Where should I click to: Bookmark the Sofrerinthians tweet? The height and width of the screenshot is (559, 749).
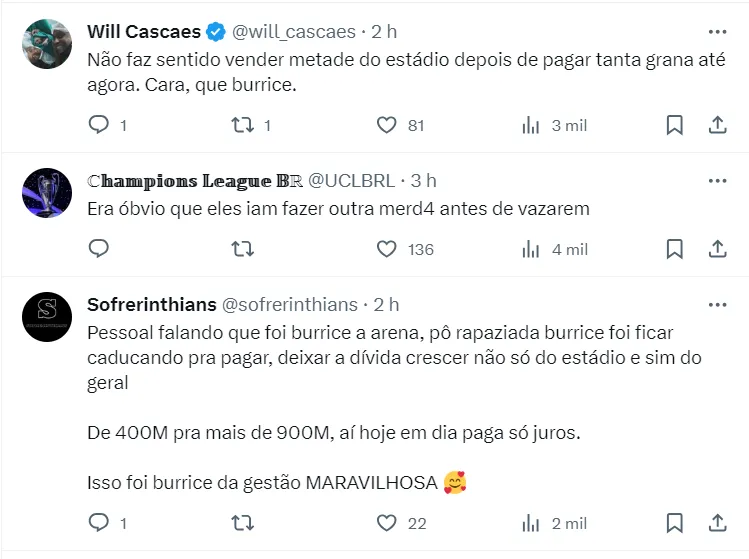tap(675, 522)
